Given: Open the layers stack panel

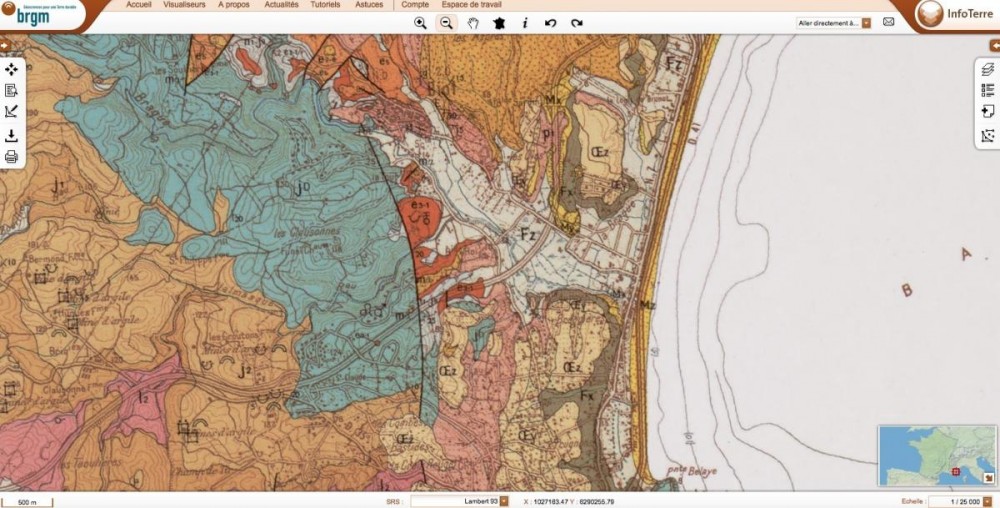Looking at the screenshot, I should 987,68.
